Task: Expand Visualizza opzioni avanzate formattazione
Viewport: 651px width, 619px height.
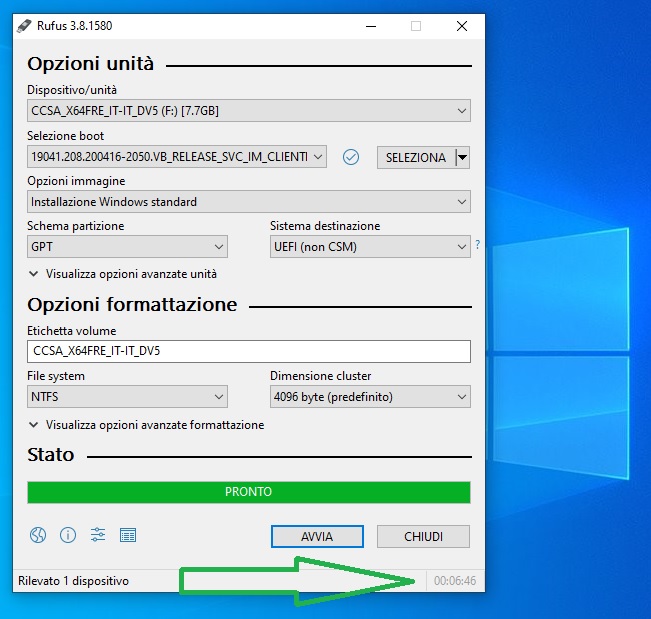Action: point(147,425)
